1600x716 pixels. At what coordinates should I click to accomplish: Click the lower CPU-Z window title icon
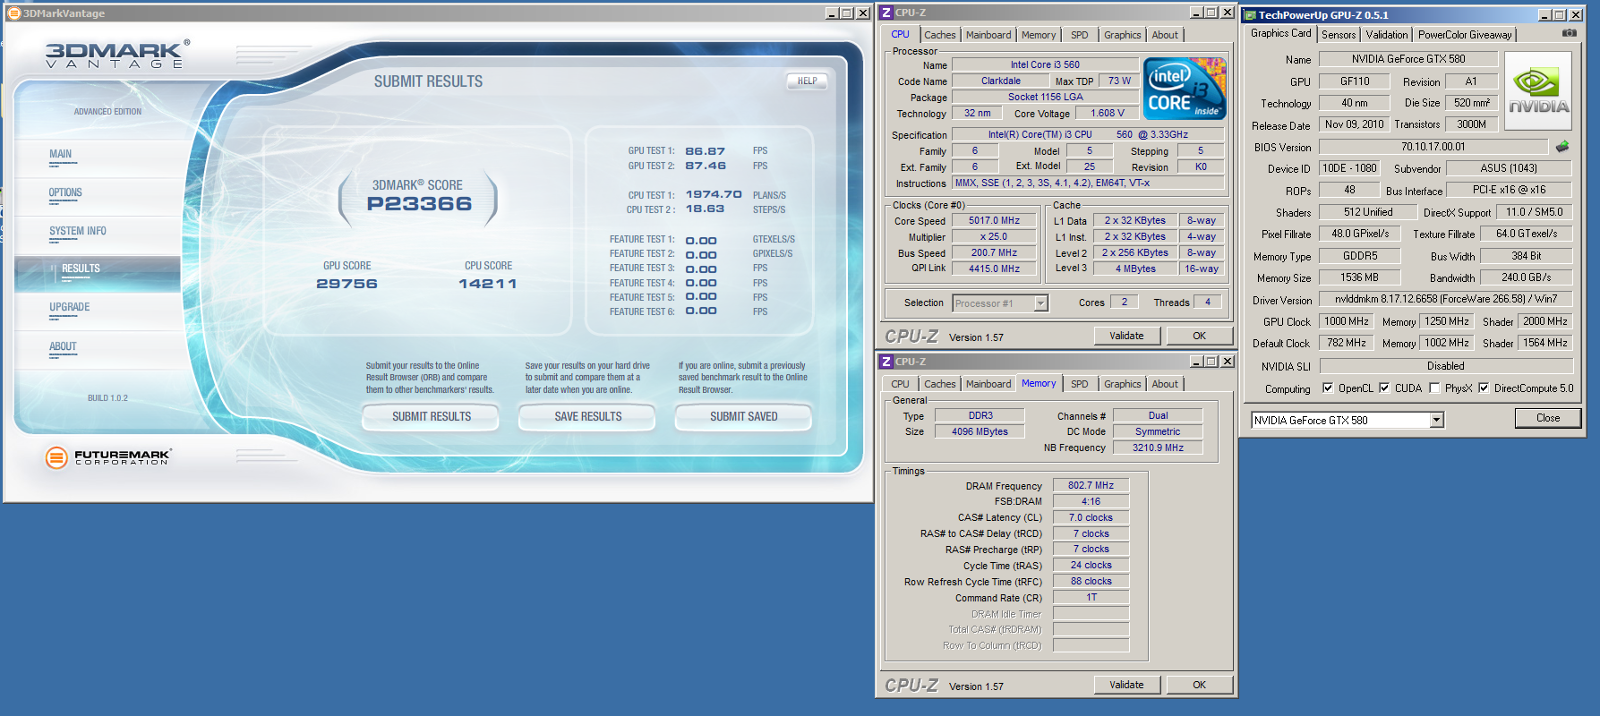pyautogui.click(x=886, y=361)
